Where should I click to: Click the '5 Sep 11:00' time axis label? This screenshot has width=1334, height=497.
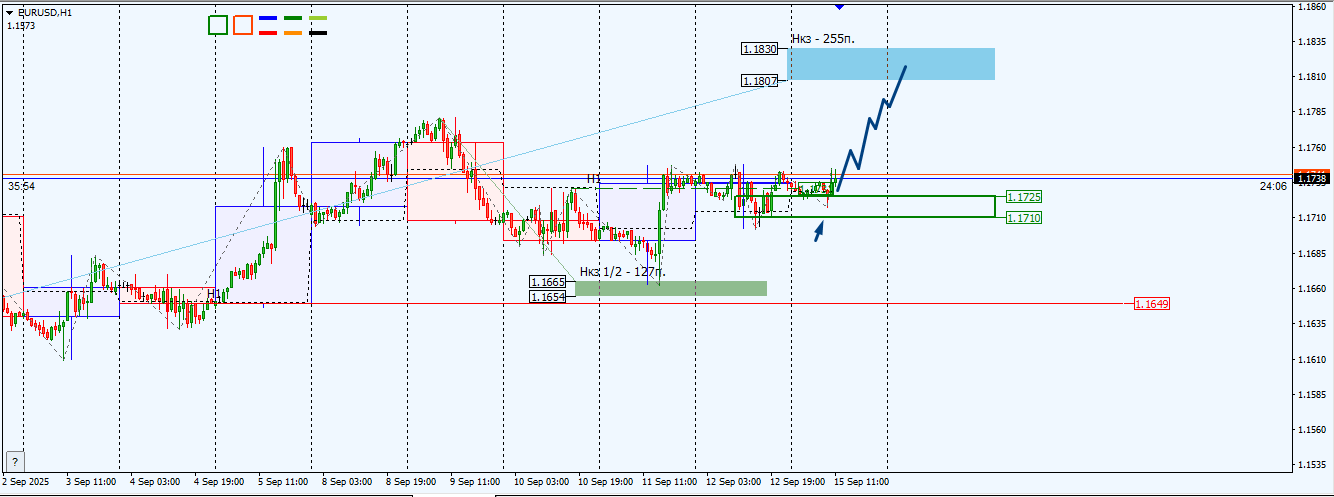(x=284, y=481)
